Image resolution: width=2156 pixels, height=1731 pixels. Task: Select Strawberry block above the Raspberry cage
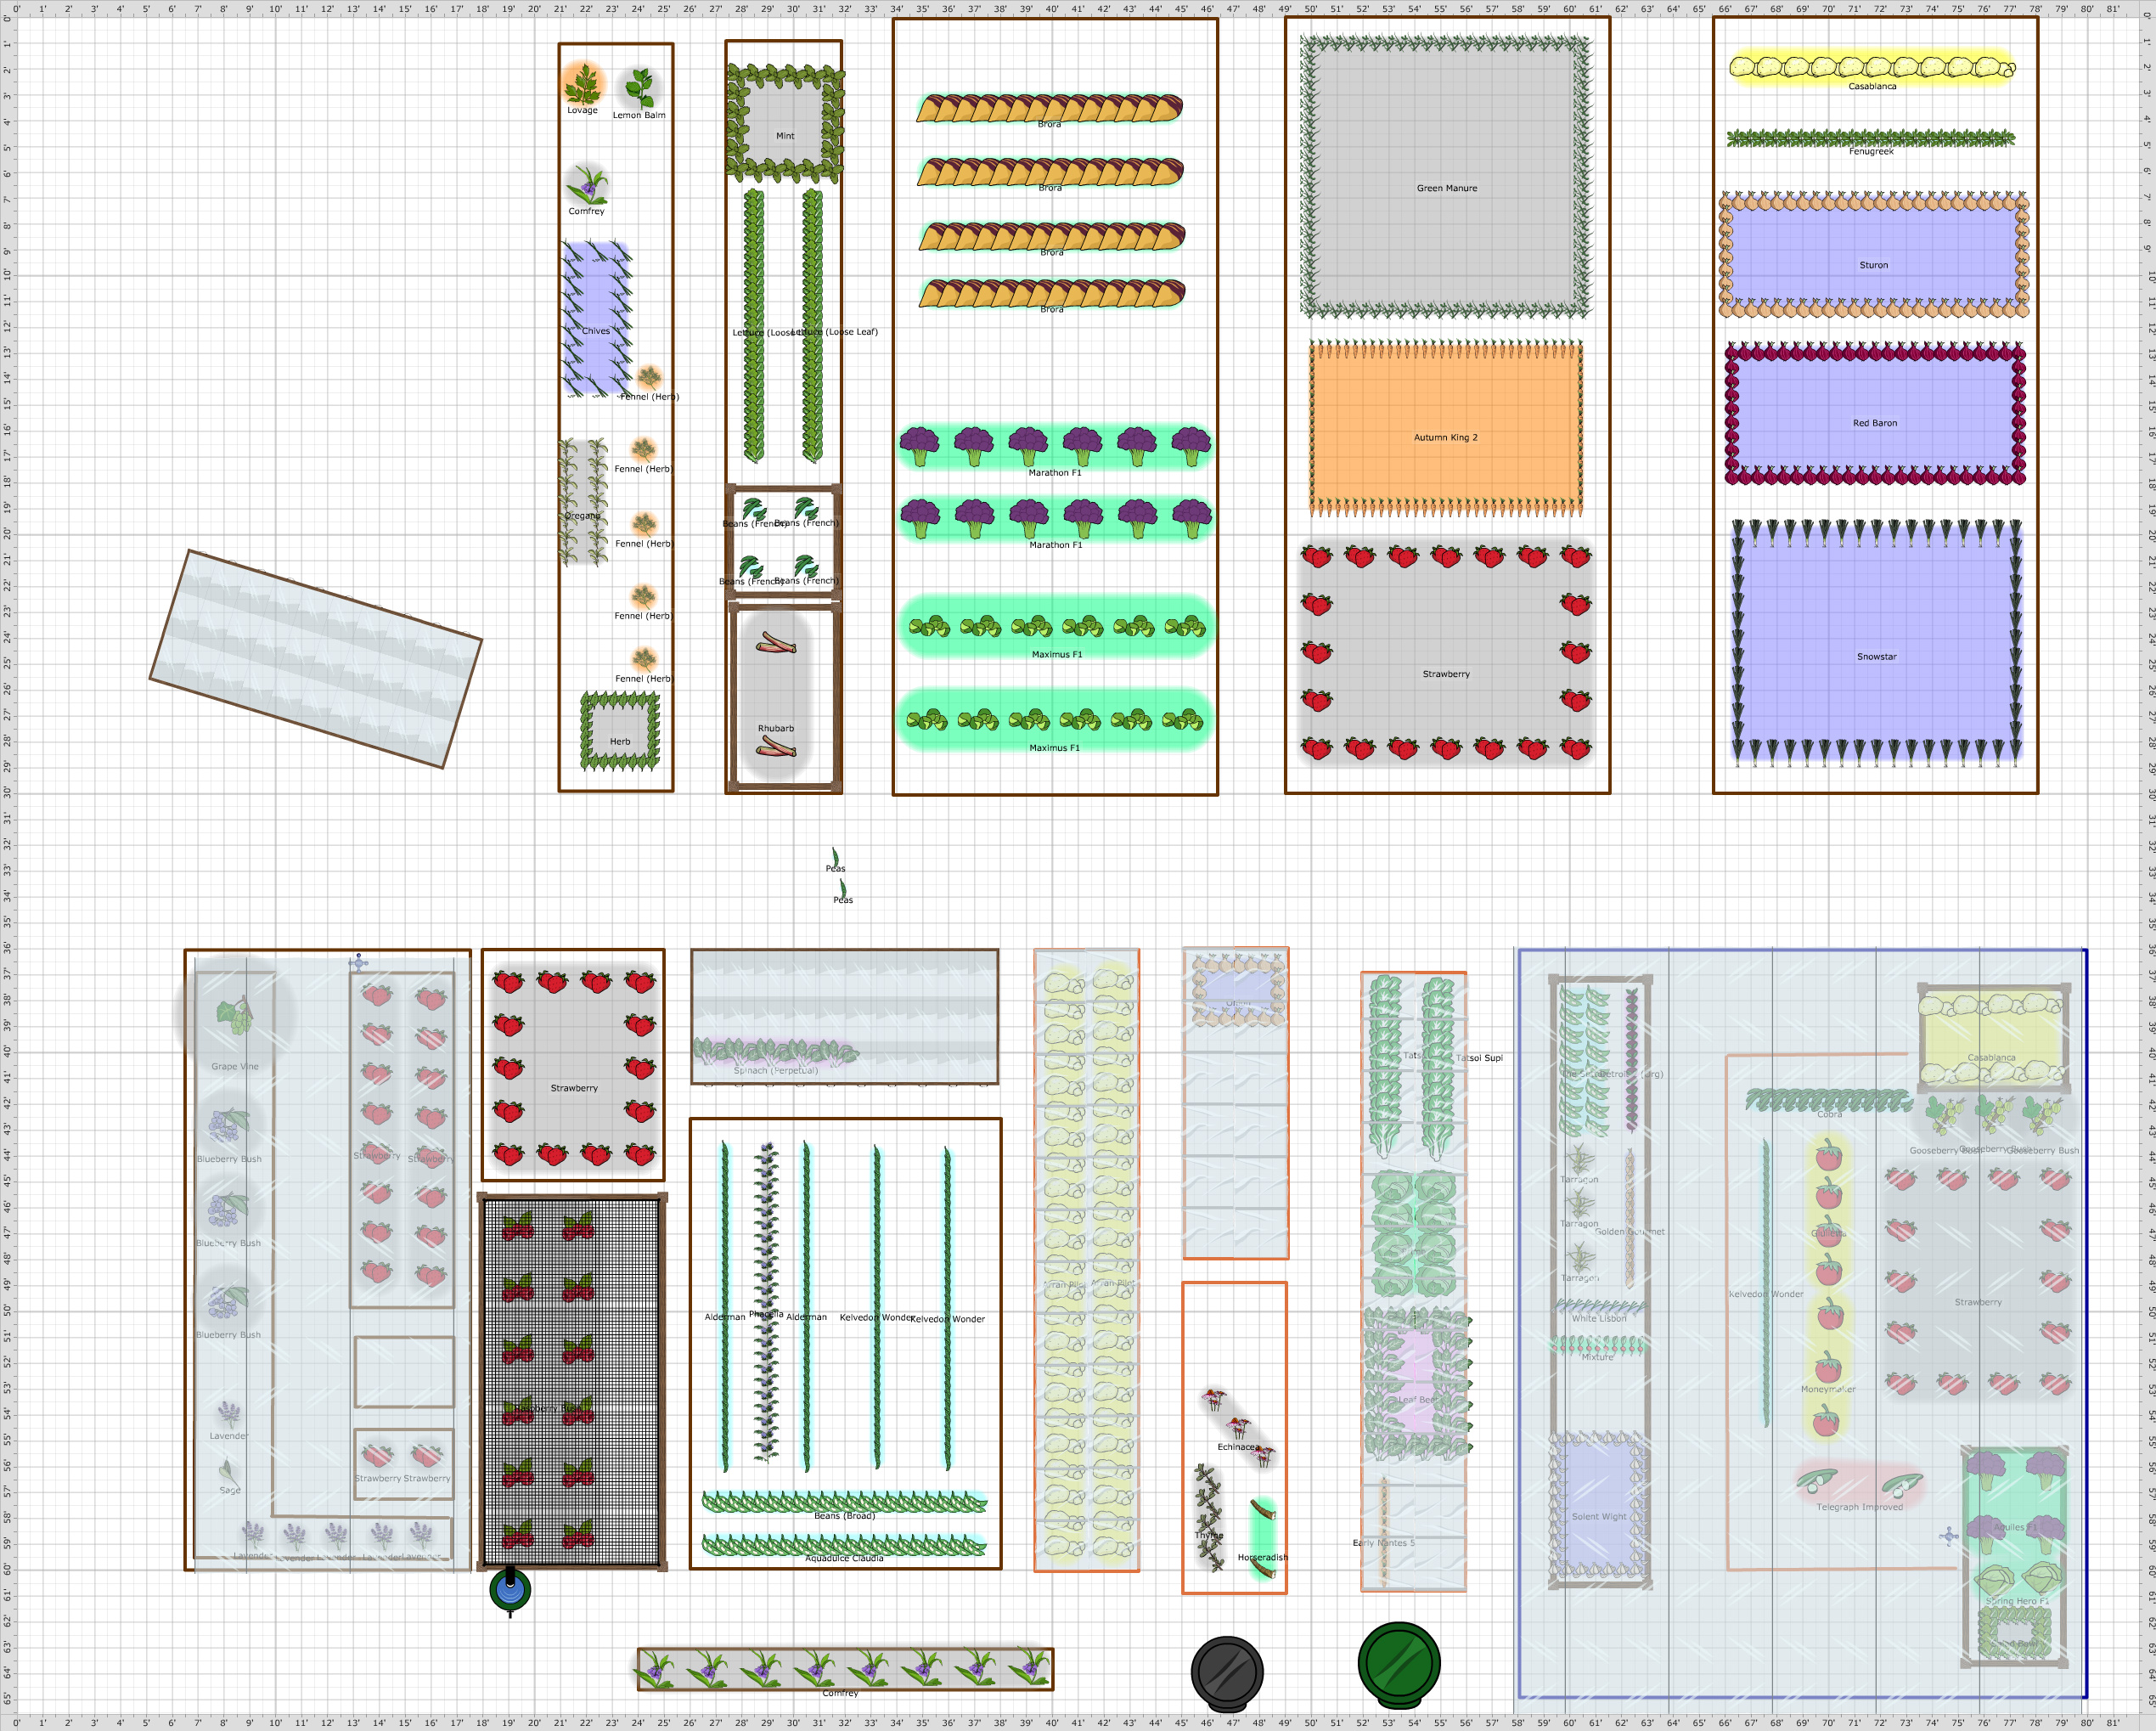(x=574, y=1067)
